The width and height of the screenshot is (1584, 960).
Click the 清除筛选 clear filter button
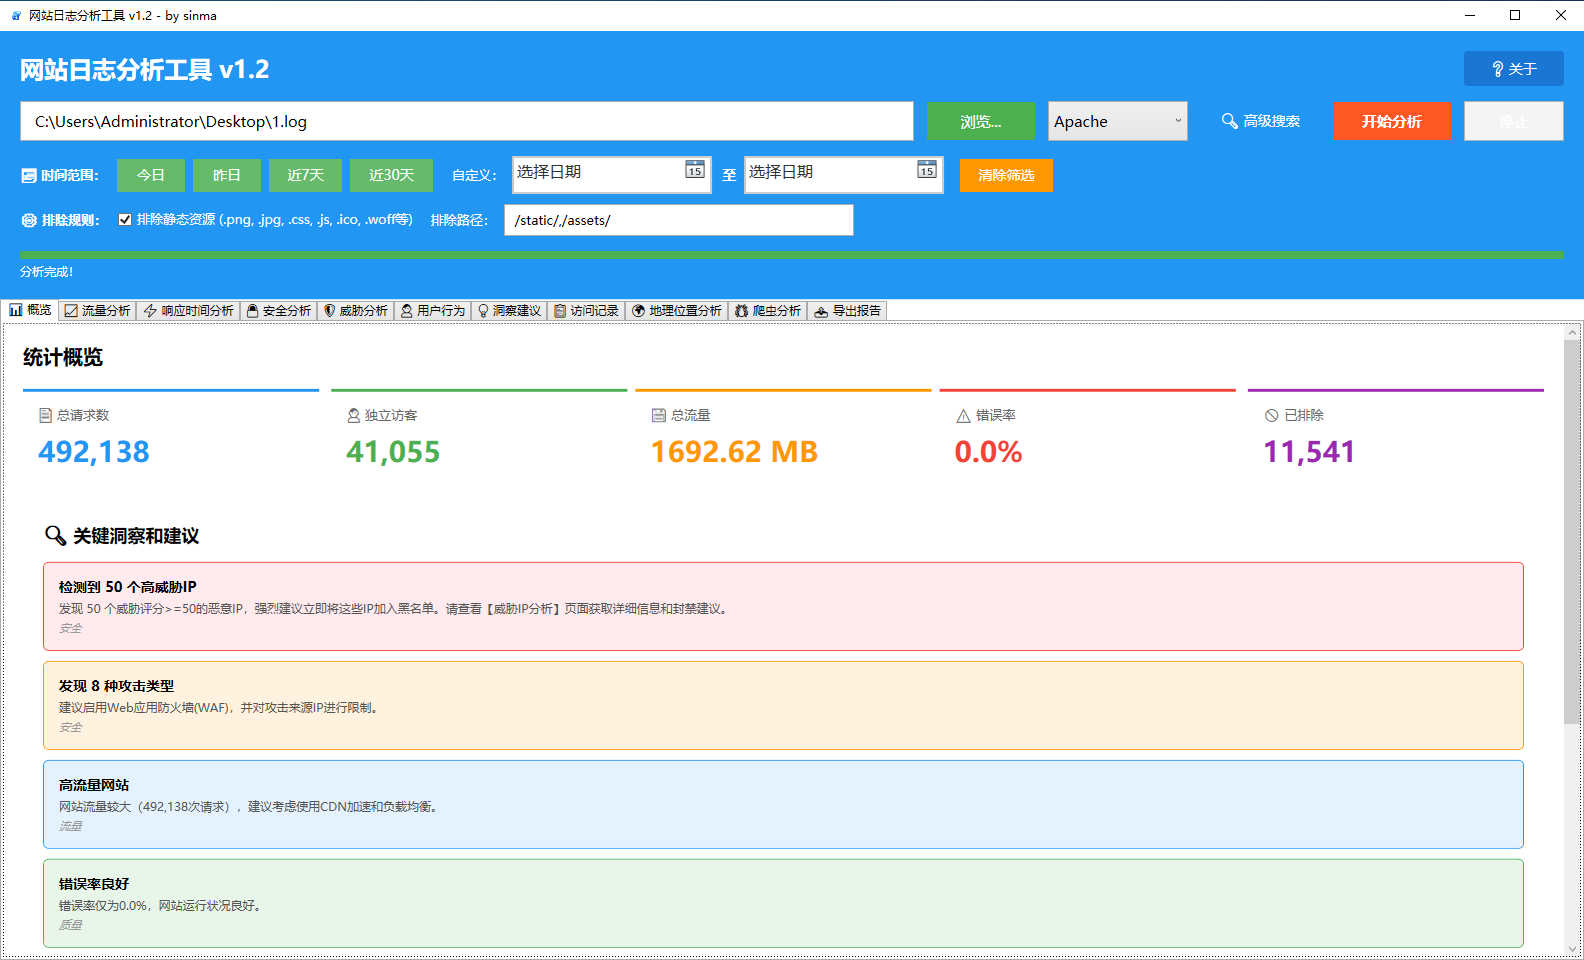(x=1006, y=175)
